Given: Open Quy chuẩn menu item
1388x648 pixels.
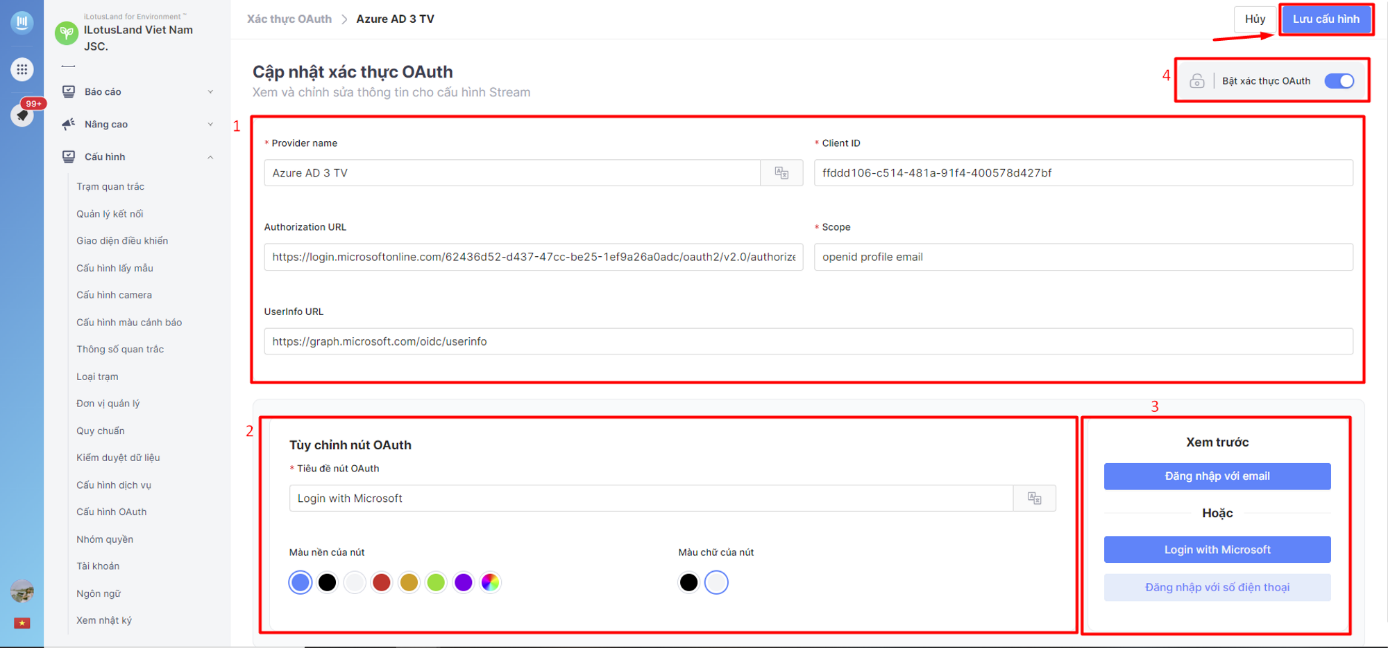Looking at the screenshot, I should [101, 431].
